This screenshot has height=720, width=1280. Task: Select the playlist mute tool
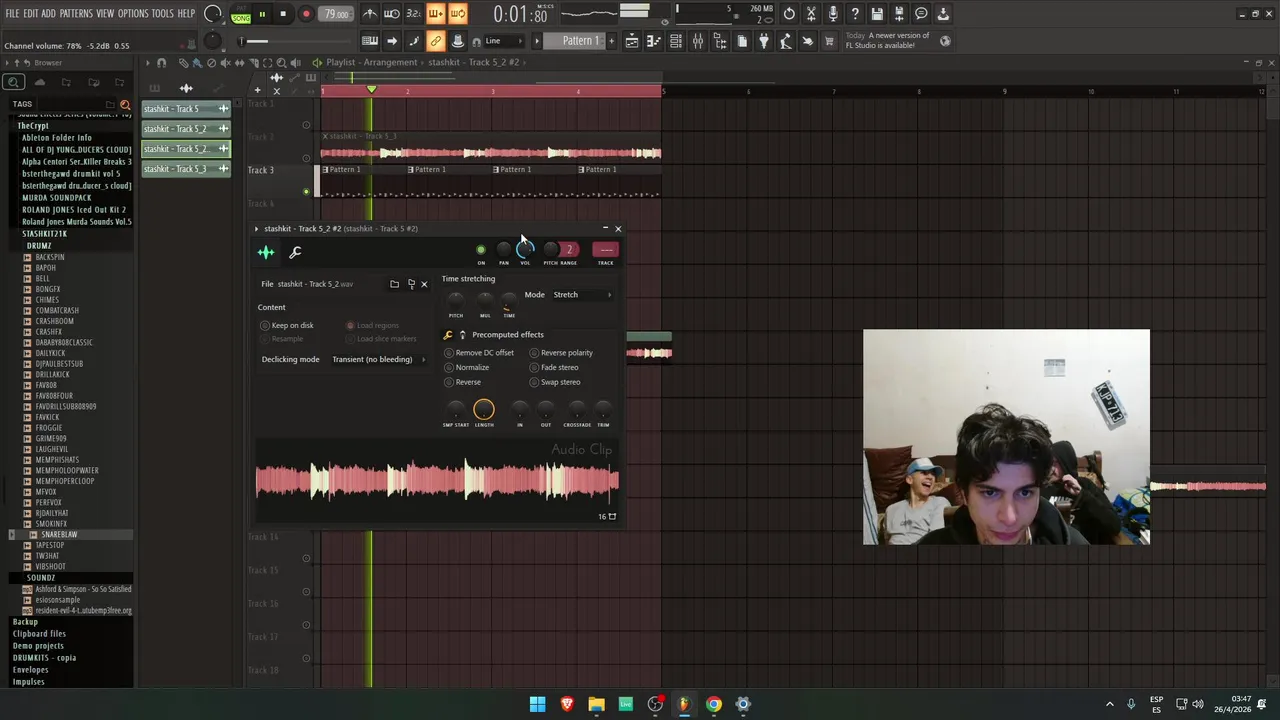coord(225,63)
